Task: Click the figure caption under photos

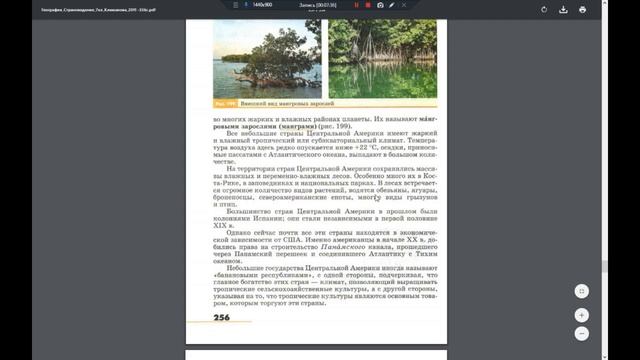Action: (287, 104)
